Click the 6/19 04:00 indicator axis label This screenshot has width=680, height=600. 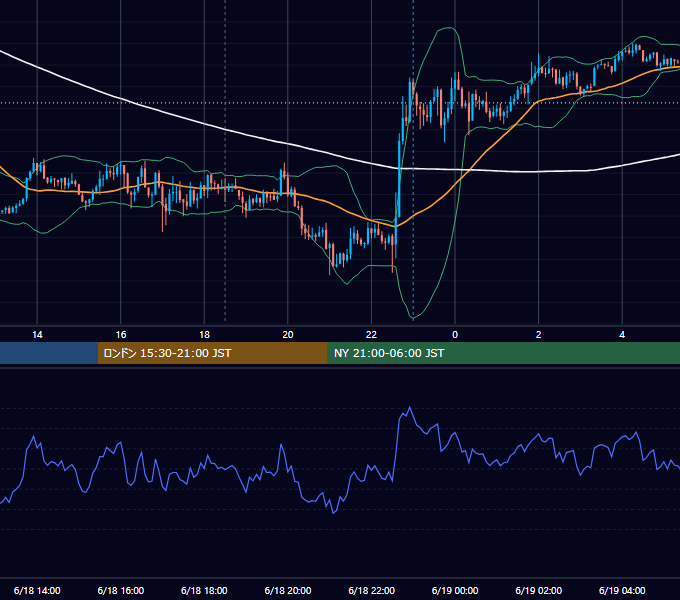622,590
